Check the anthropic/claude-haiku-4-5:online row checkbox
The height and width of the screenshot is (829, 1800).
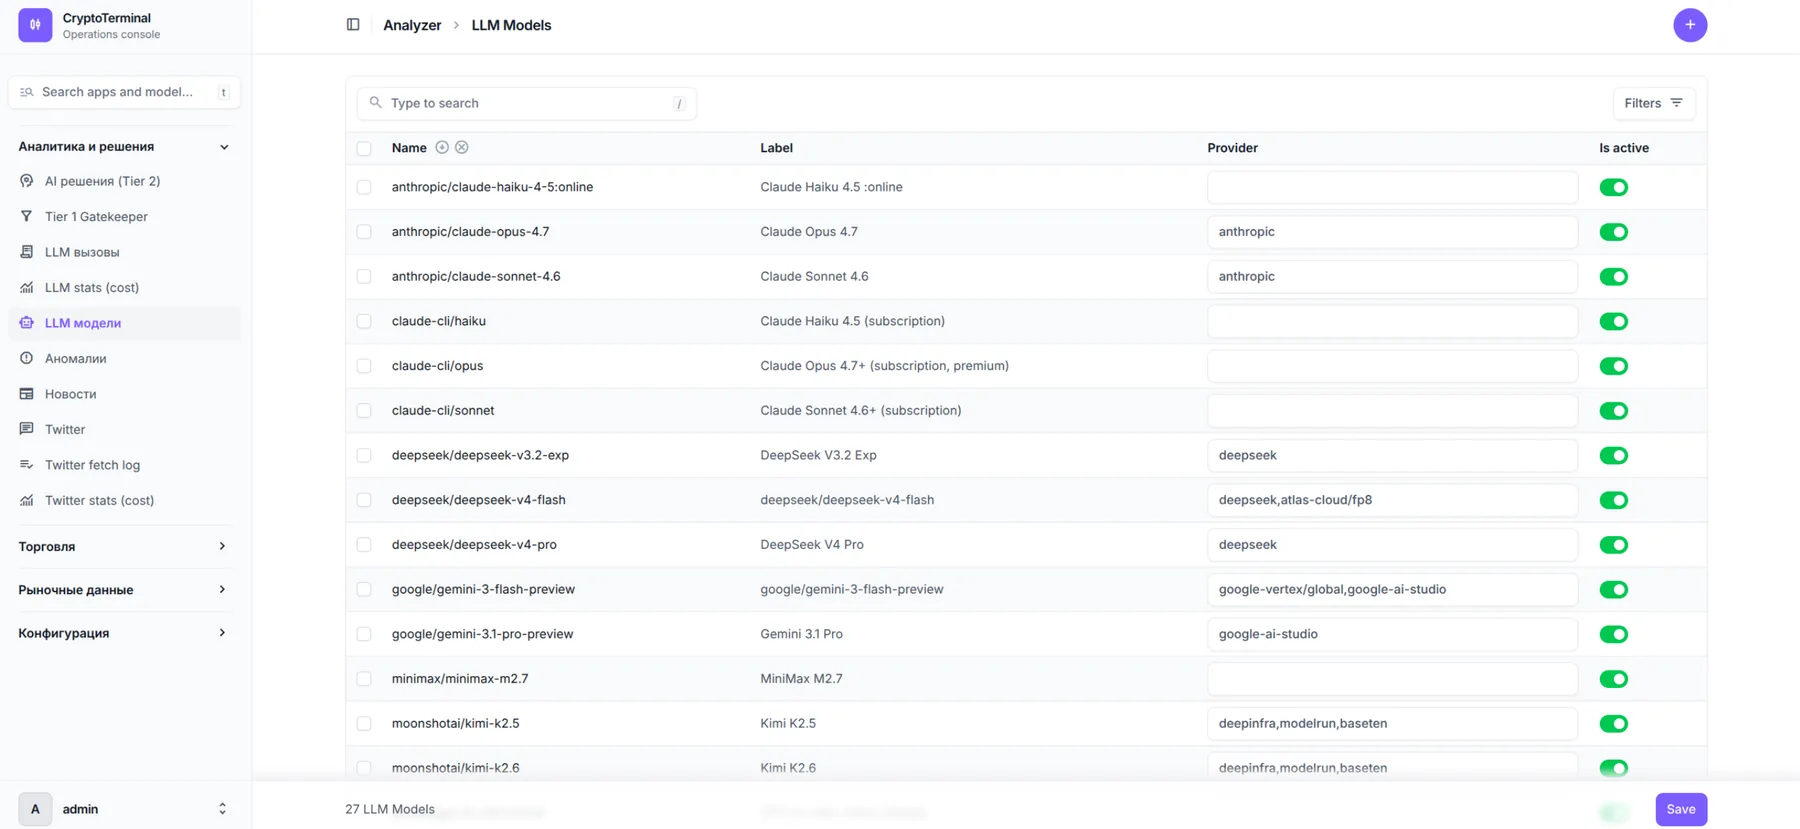pos(364,187)
